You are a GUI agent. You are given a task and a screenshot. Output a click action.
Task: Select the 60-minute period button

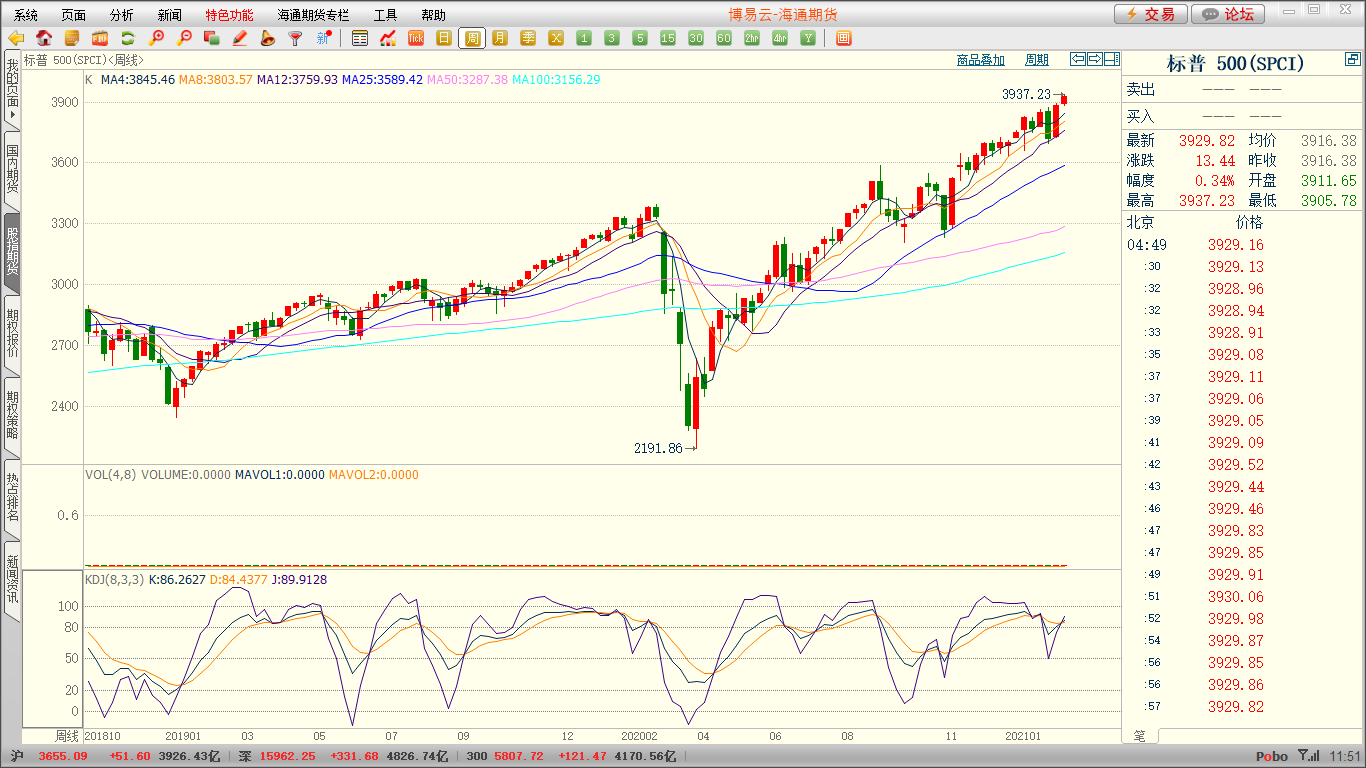(724, 38)
